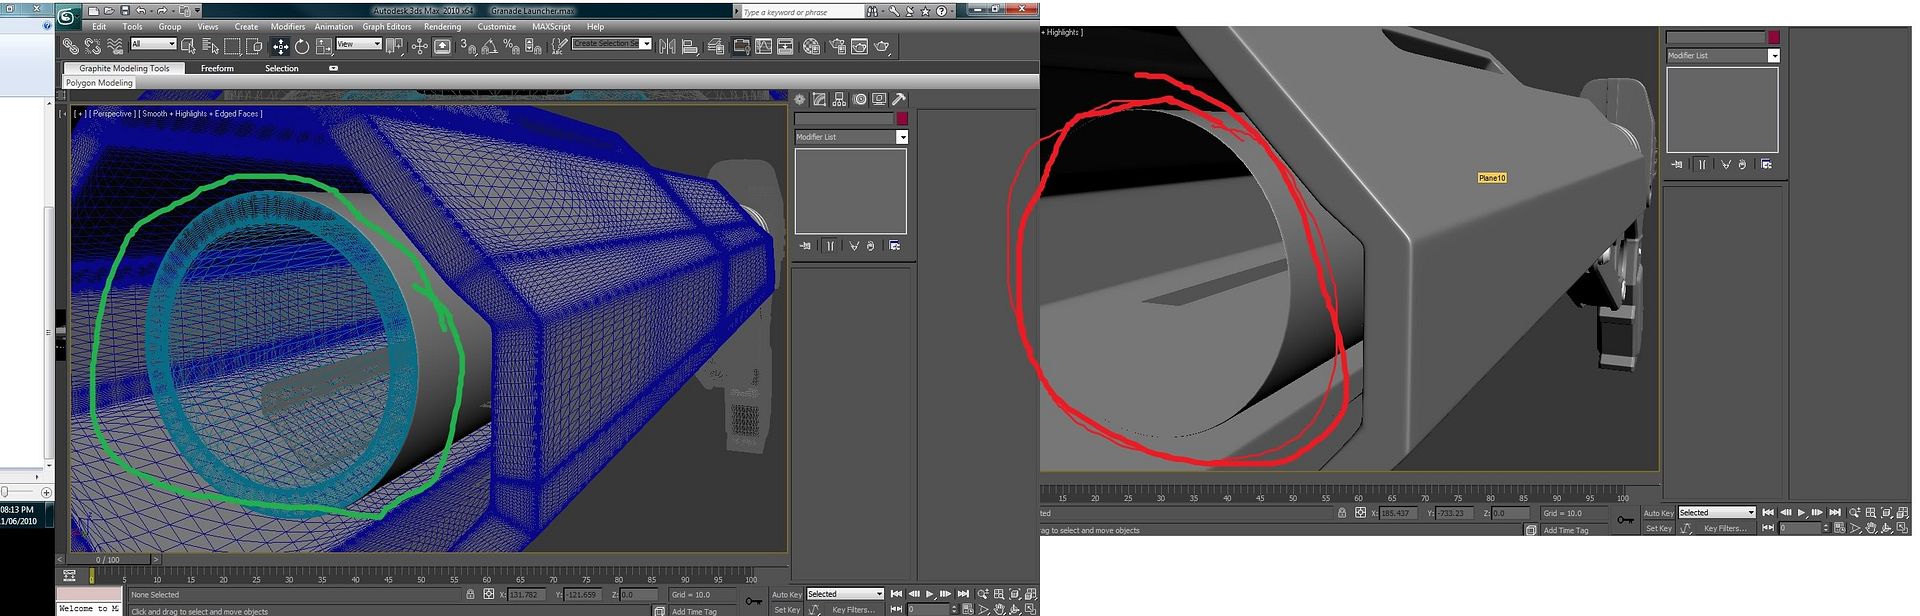Click the keyword search input field
1920x616 pixels.
800,12
